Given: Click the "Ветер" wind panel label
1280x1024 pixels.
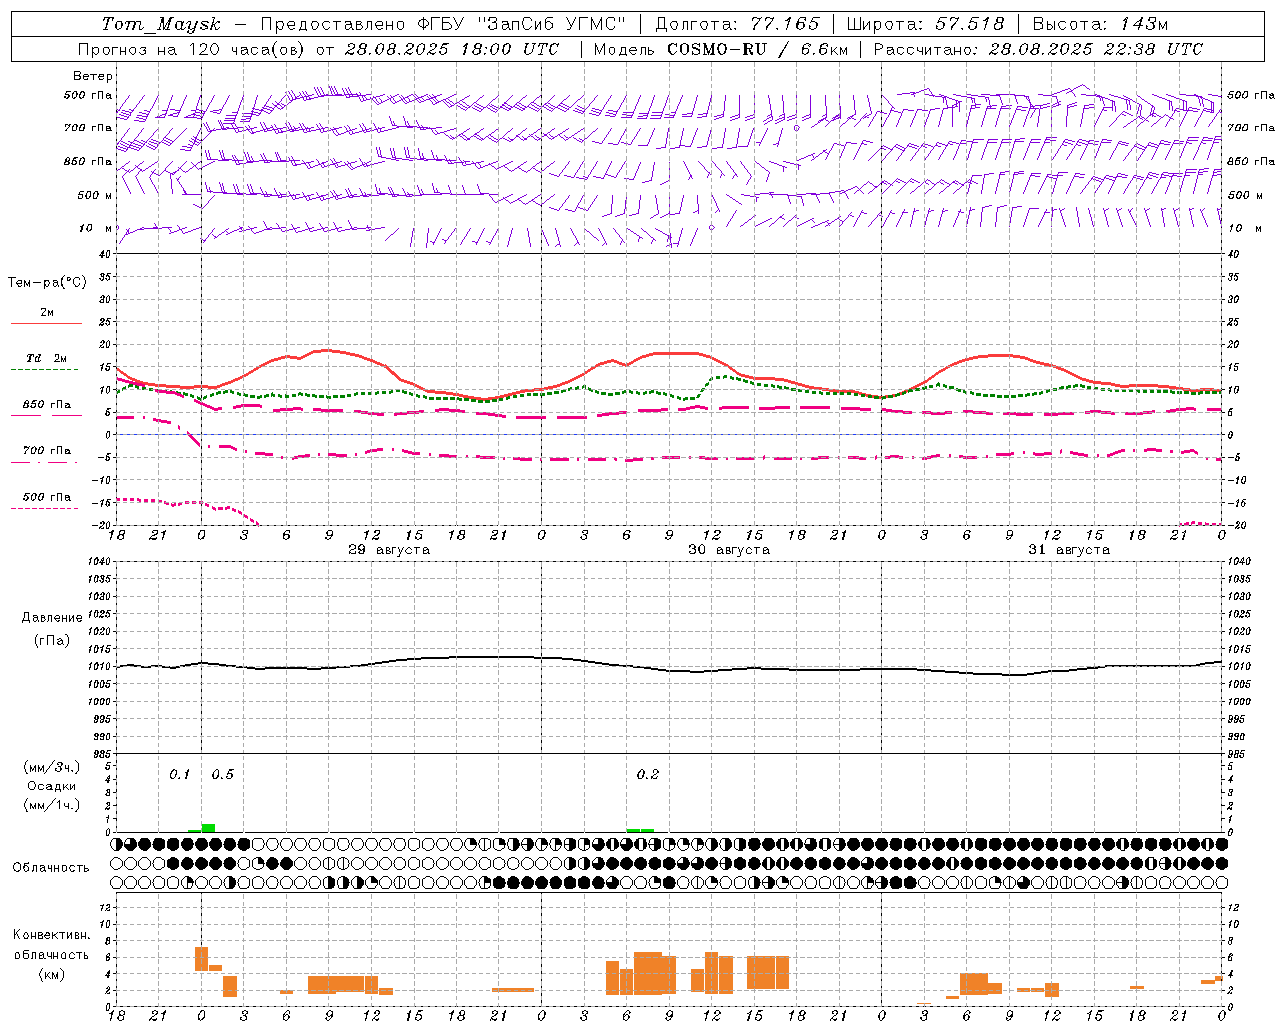Looking at the screenshot, I should click(93, 76).
